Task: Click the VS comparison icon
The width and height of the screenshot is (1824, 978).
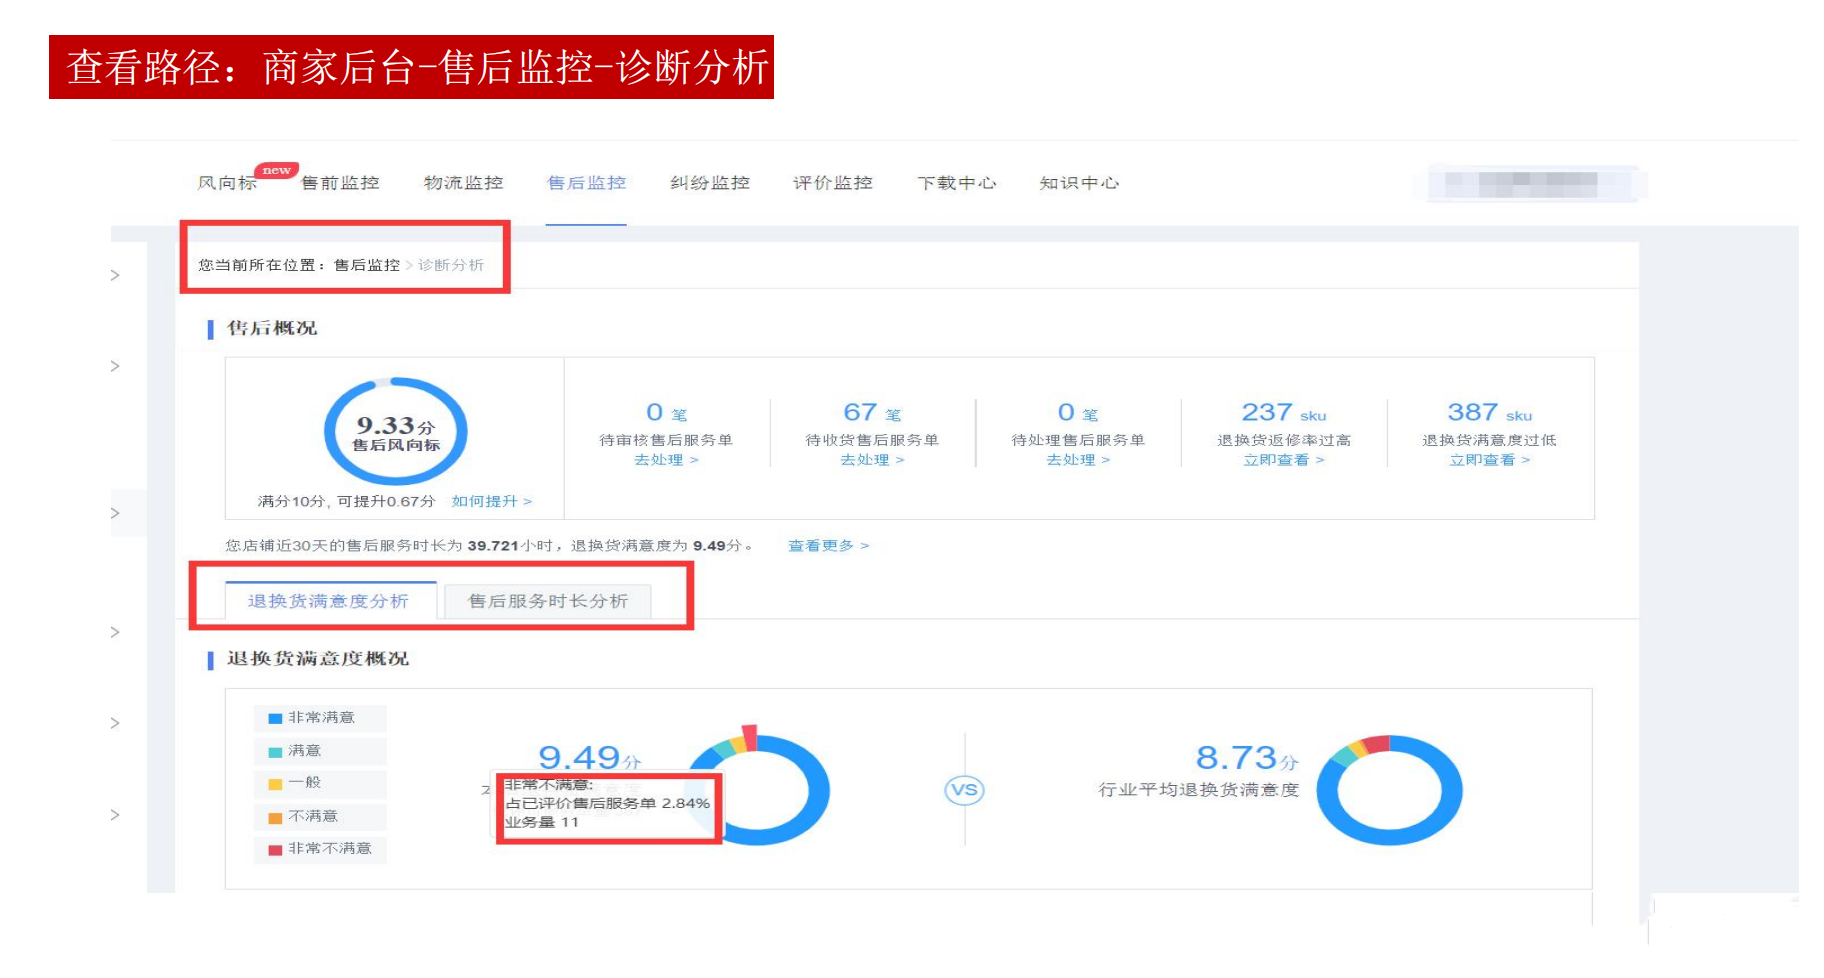Action: pyautogui.click(x=965, y=790)
